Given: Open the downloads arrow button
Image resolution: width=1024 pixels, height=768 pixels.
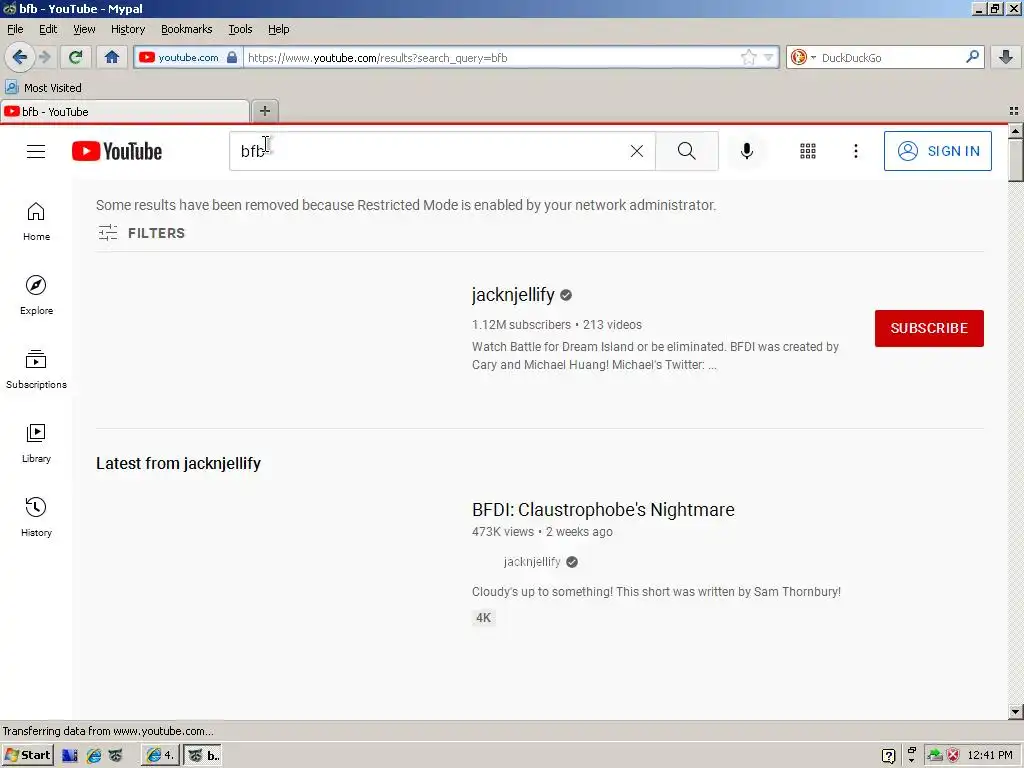Looking at the screenshot, I should pyautogui.click(x=1006, y=57).
